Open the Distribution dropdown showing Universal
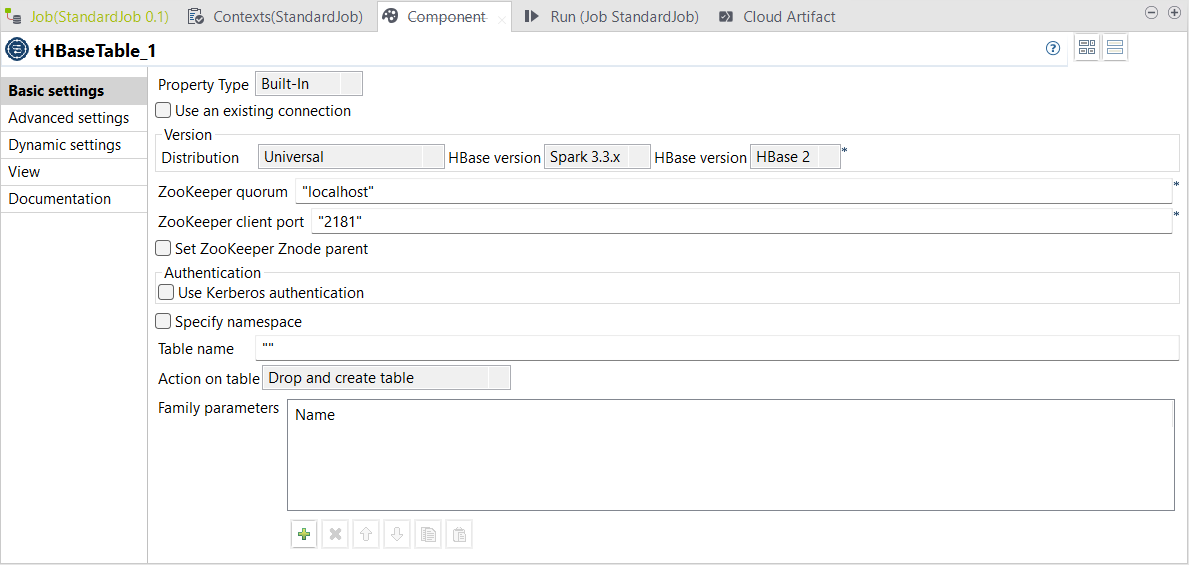The width and height of the screenshot is (1189, 565). [x=350, y=157]
